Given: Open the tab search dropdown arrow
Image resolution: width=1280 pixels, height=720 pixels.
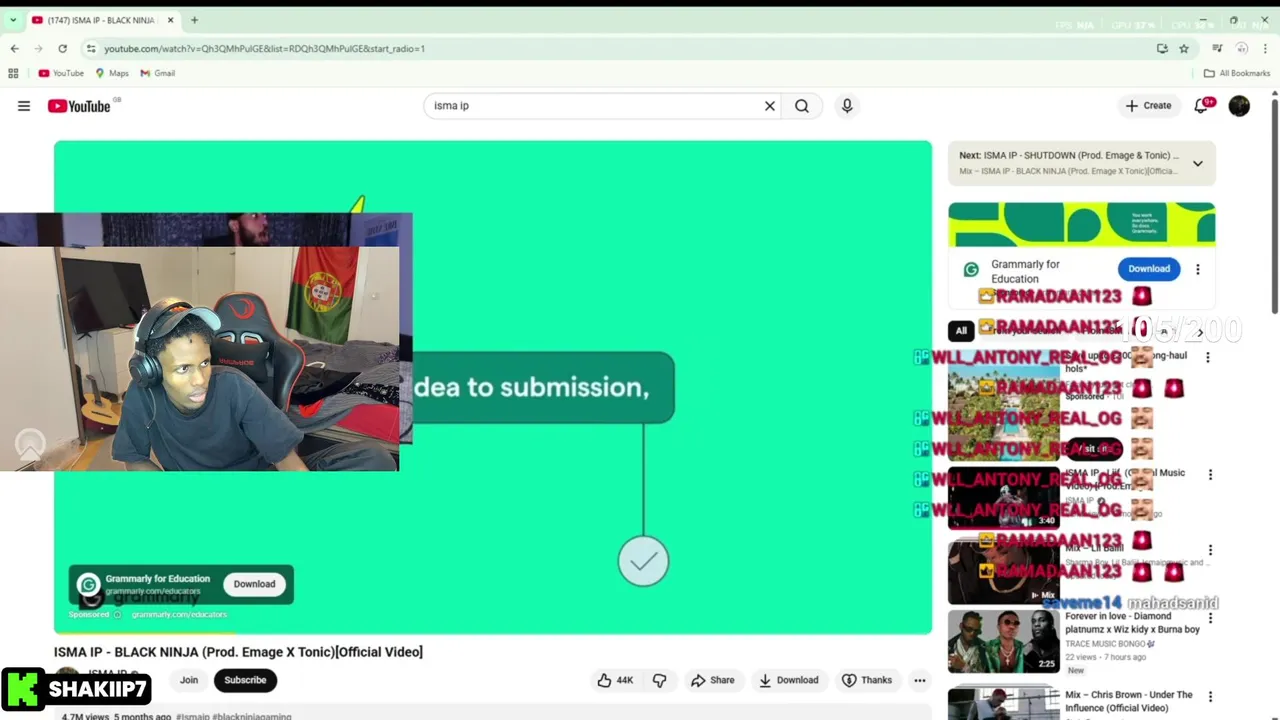Looking at the screenshot, I should [13, 20].
